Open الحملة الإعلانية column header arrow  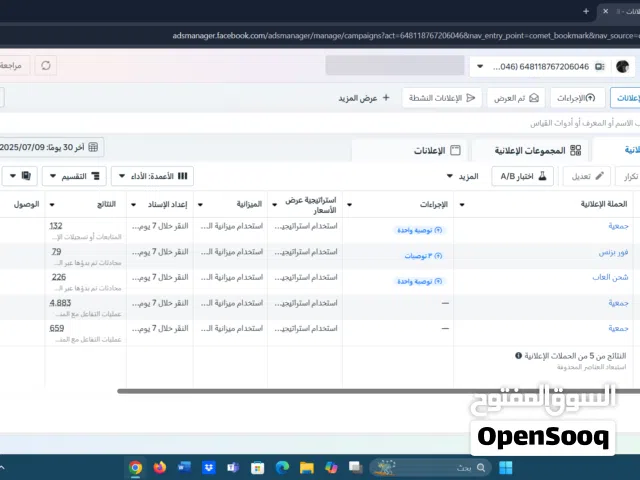click(x=462, y=204)
